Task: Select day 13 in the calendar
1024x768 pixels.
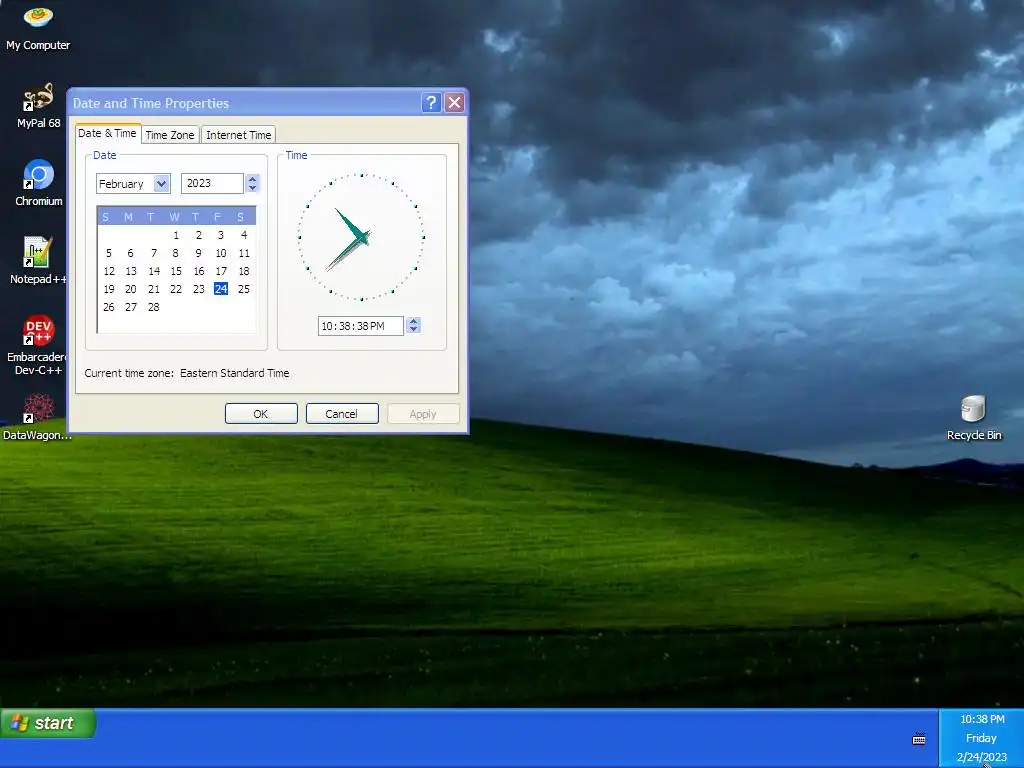Action: [131, 271]
